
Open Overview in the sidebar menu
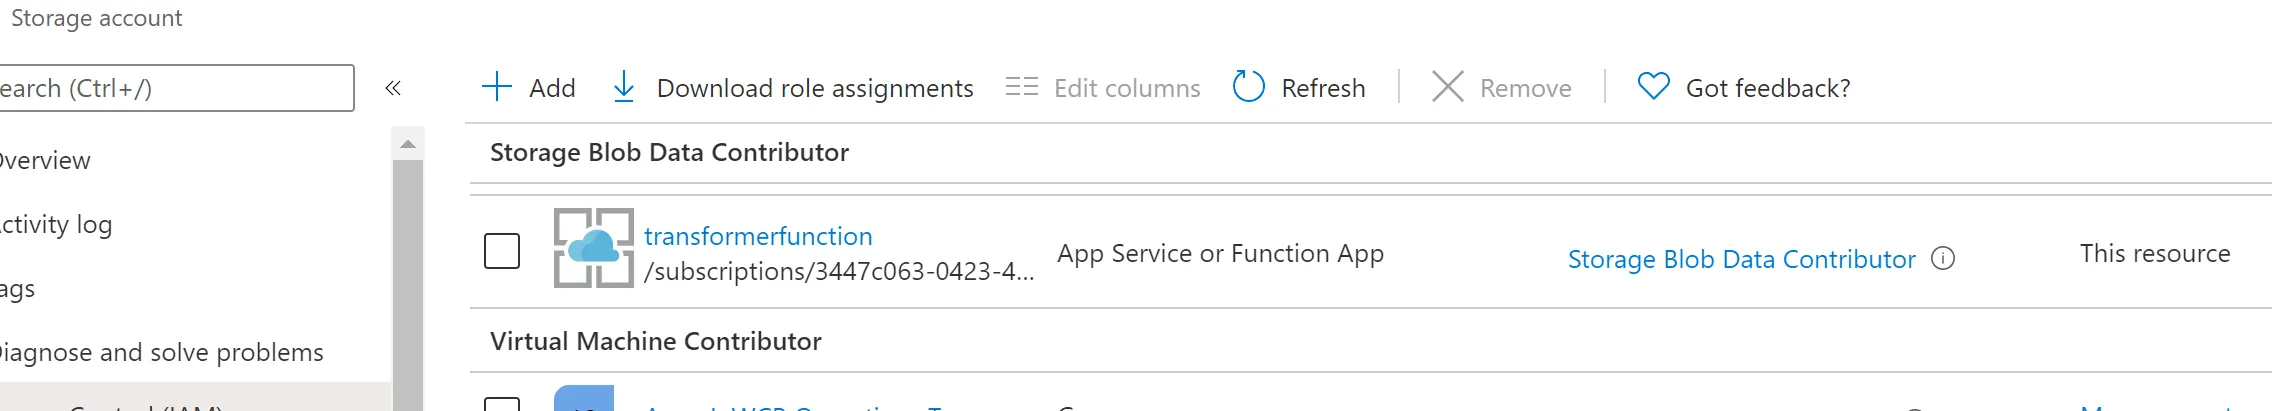coord(43,160)
